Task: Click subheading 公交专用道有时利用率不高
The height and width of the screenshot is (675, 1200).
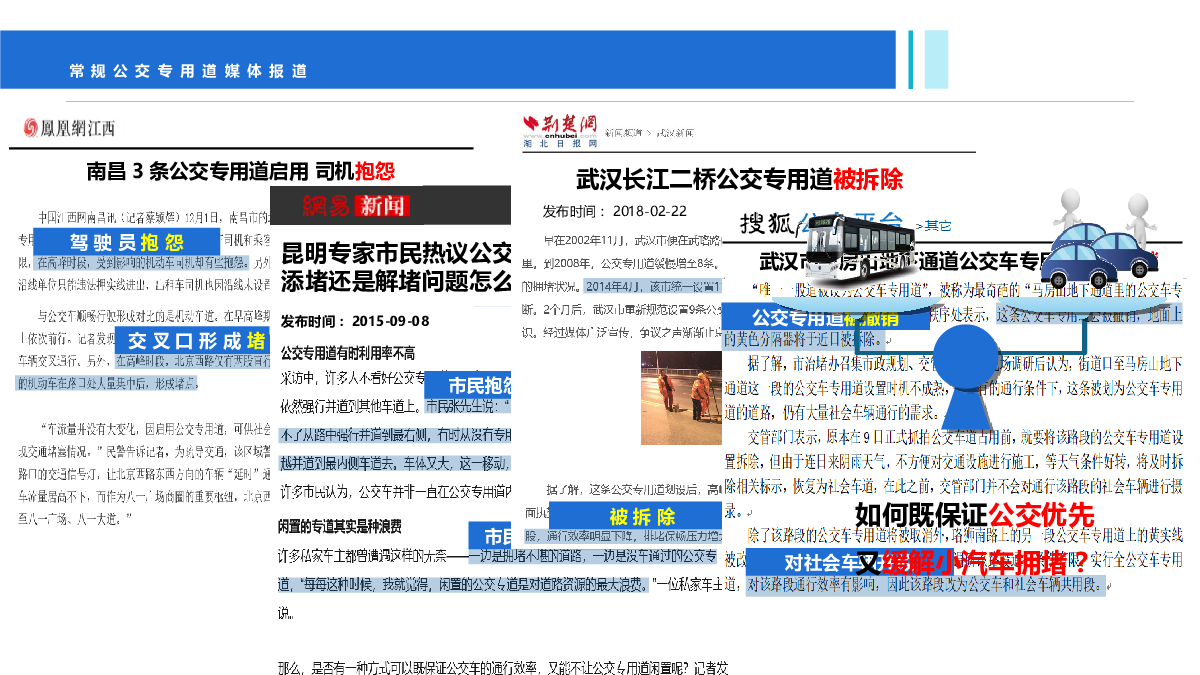Action: click(348, 353)
